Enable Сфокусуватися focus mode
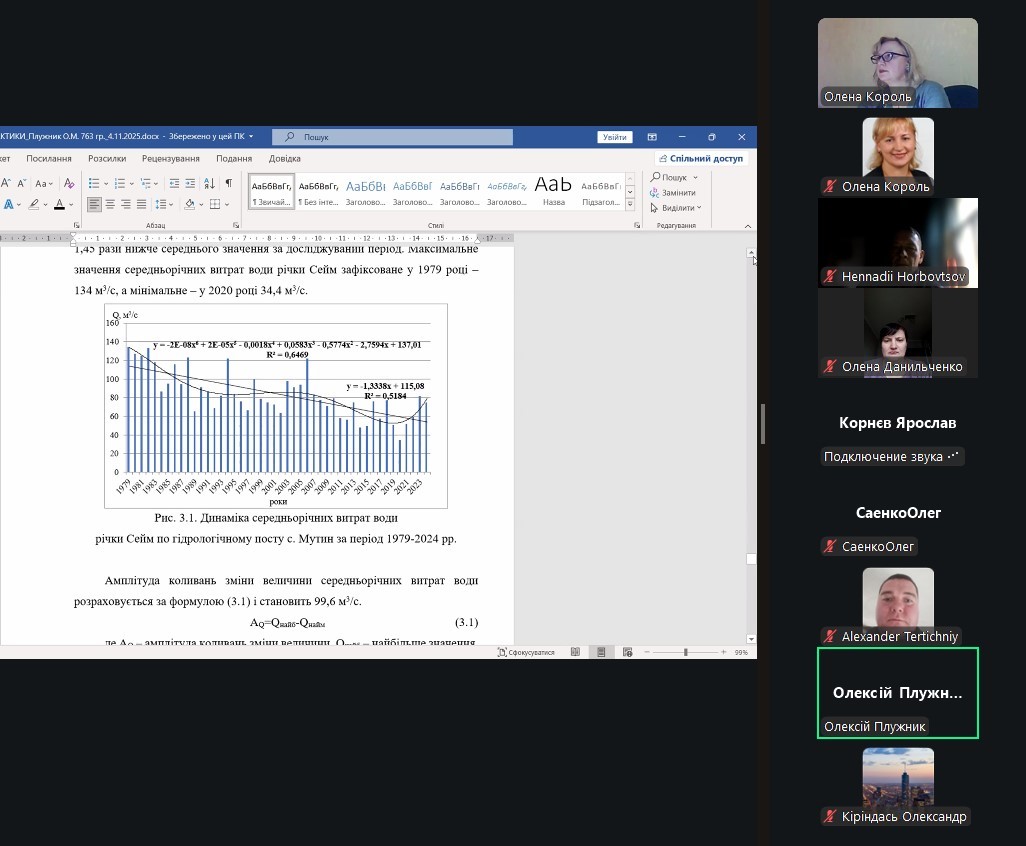 pyautogui.click(x=526, y=652)
